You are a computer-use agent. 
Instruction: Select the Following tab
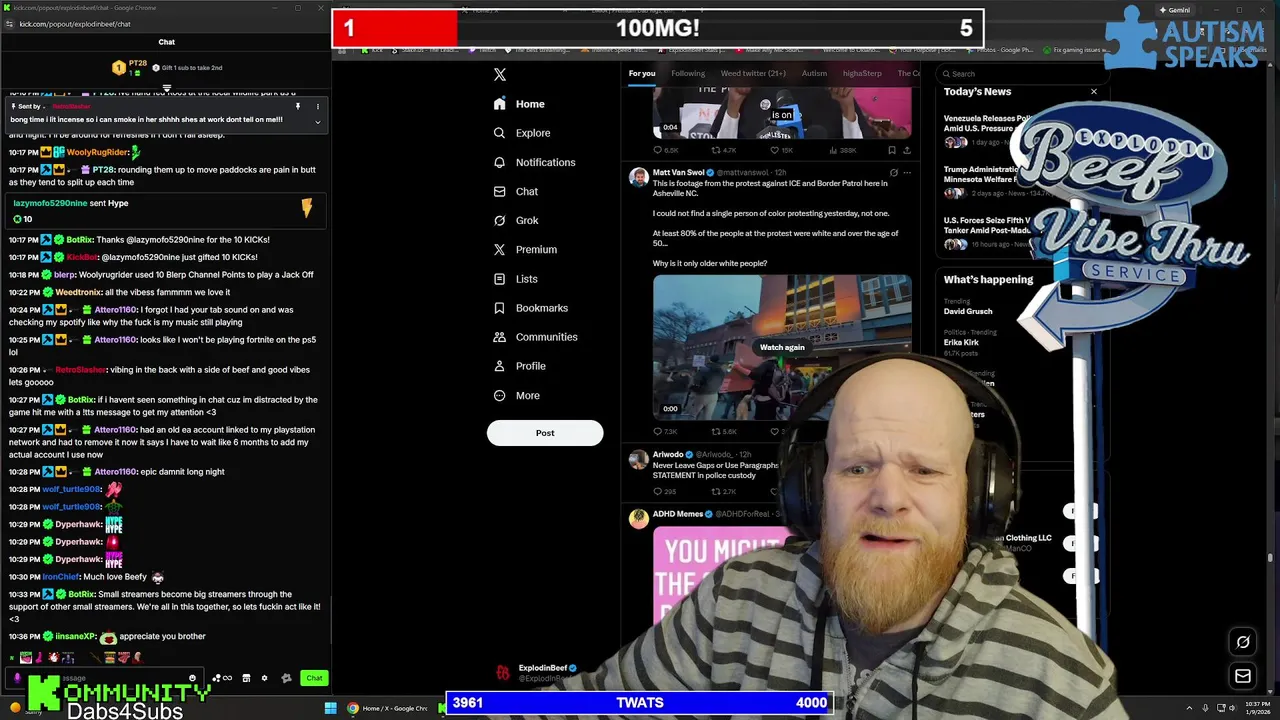tap(688, 73)
